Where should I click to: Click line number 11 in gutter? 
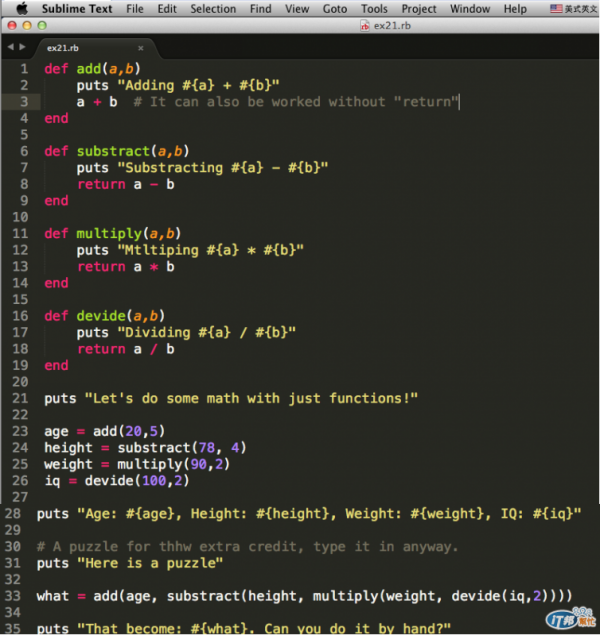tap(20, 233)
